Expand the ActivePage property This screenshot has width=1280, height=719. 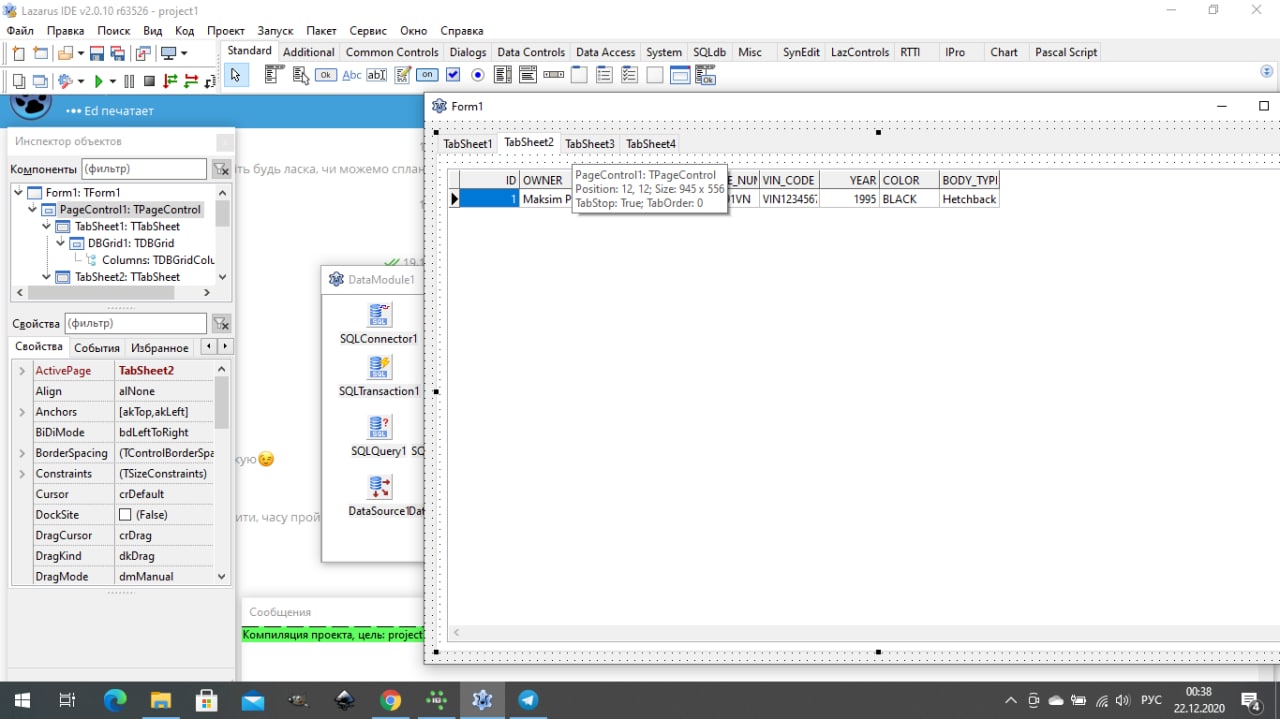click(x=22, y=371)
